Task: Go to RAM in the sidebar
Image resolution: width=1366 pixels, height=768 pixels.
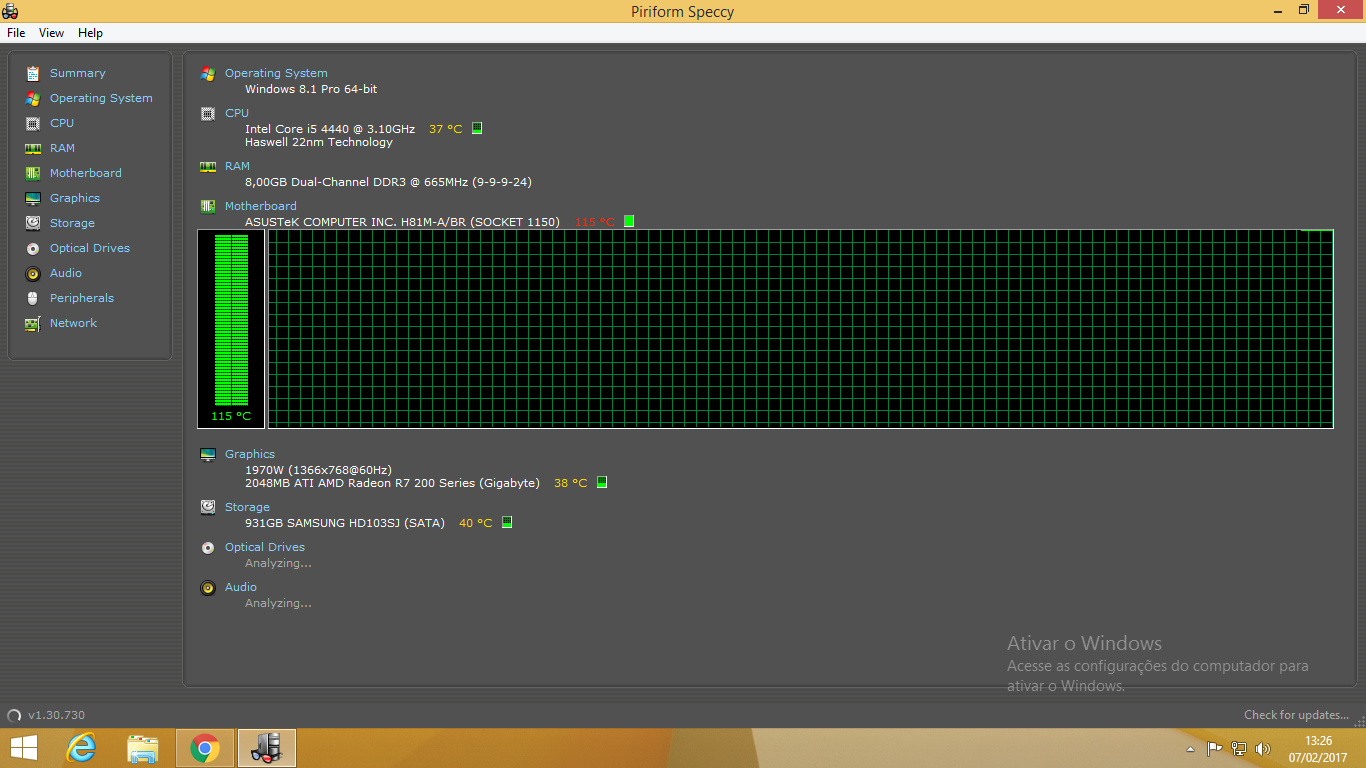Action: 62,148
